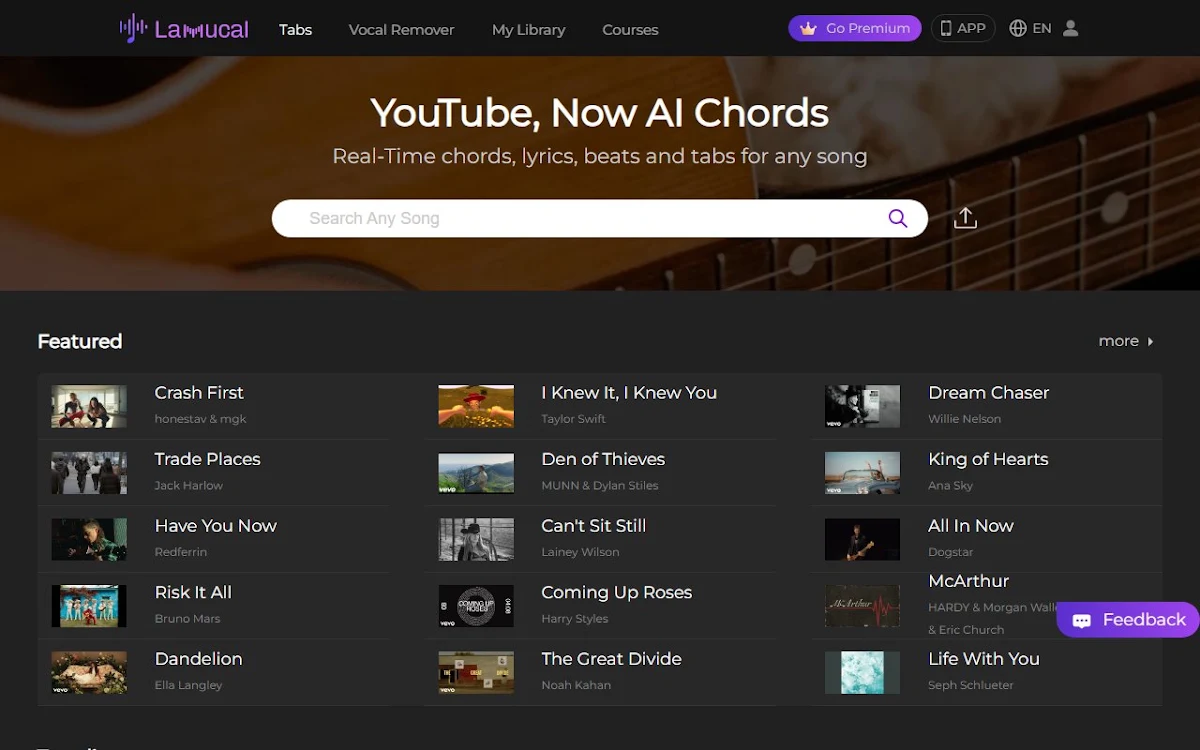Open All In Now thumbnail
1200x750 pixels.
pos(862,539)
